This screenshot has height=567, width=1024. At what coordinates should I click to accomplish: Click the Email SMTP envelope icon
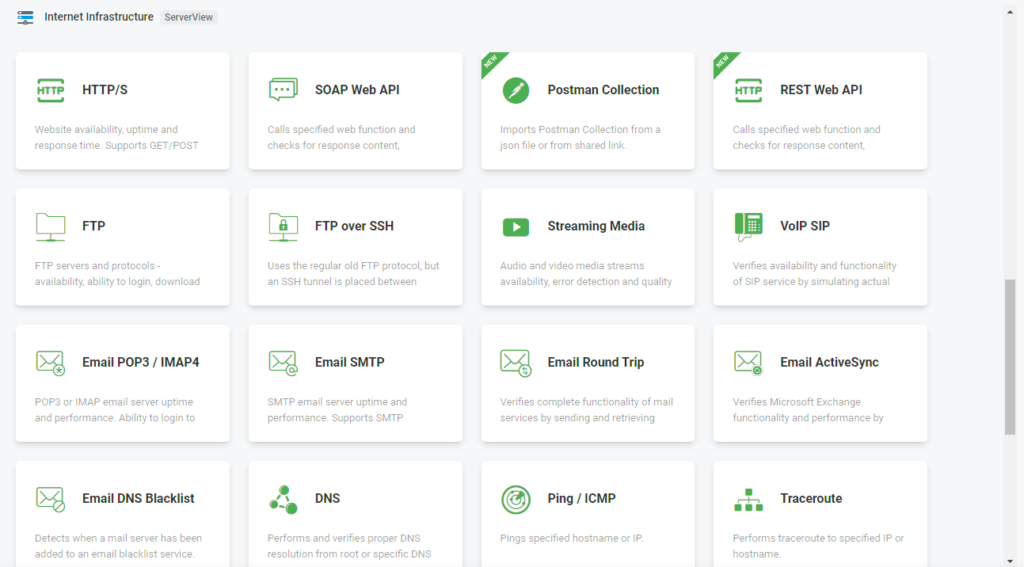[283, 363]
